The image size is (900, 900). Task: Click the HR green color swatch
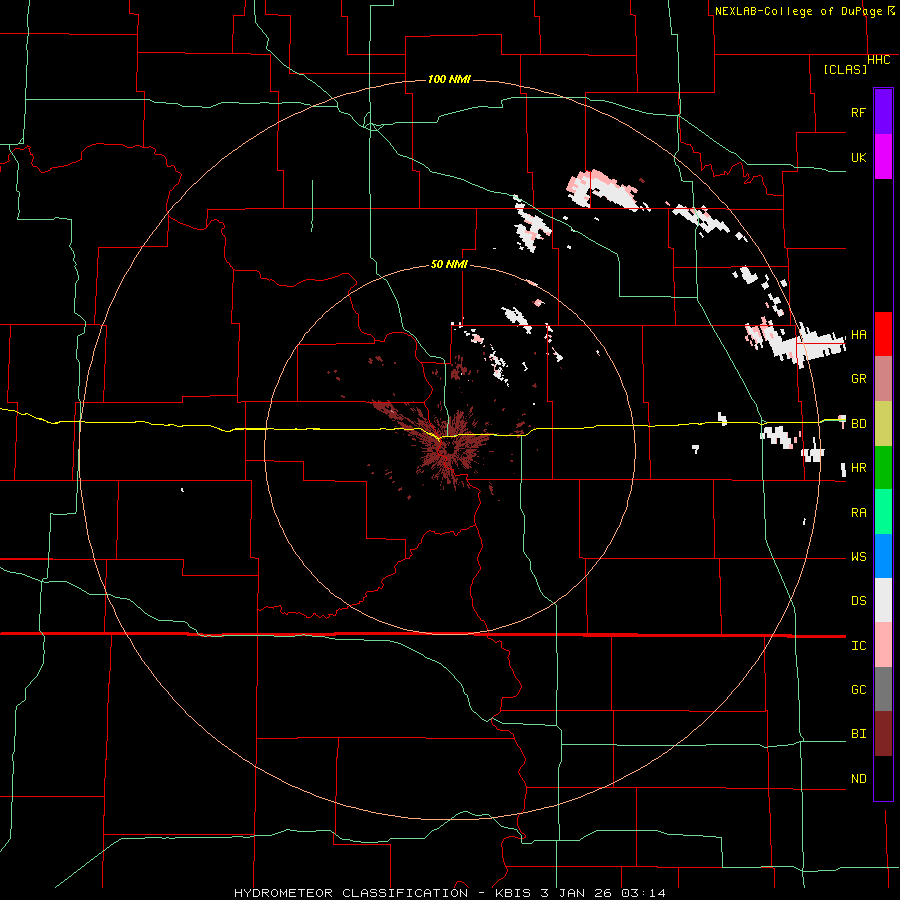(883, 468)
